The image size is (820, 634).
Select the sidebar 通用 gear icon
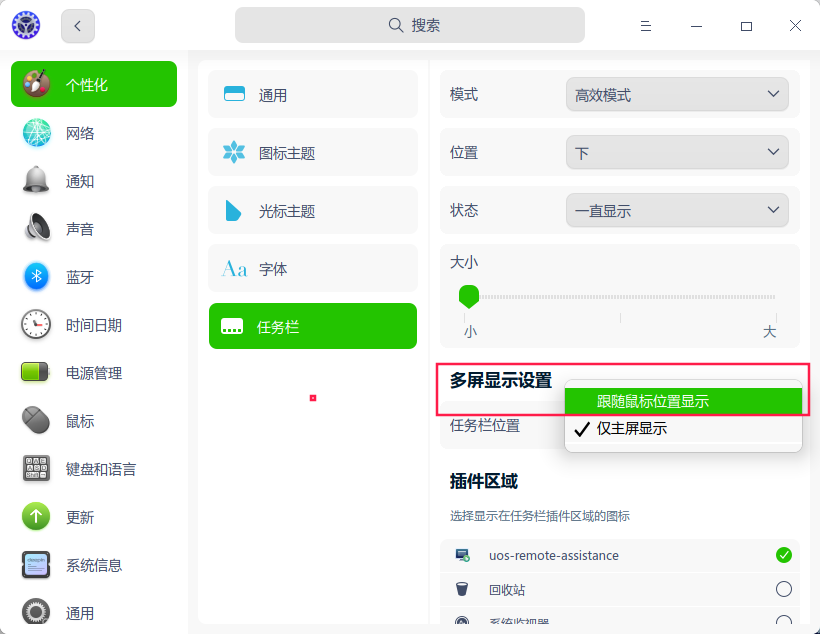click(x=36, y=612)
